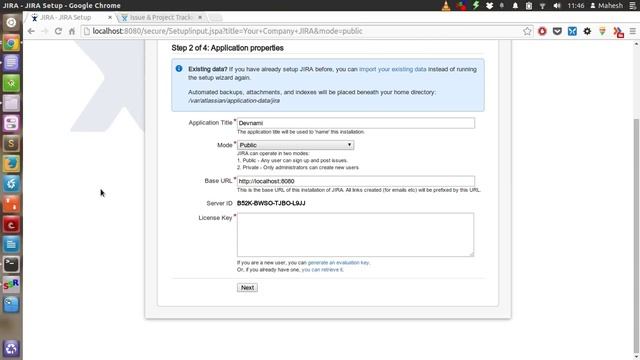Open the Chrome hamburger menu
Image resolution: width=640 pixels, height=360 pixels.
tap(633, 31)
